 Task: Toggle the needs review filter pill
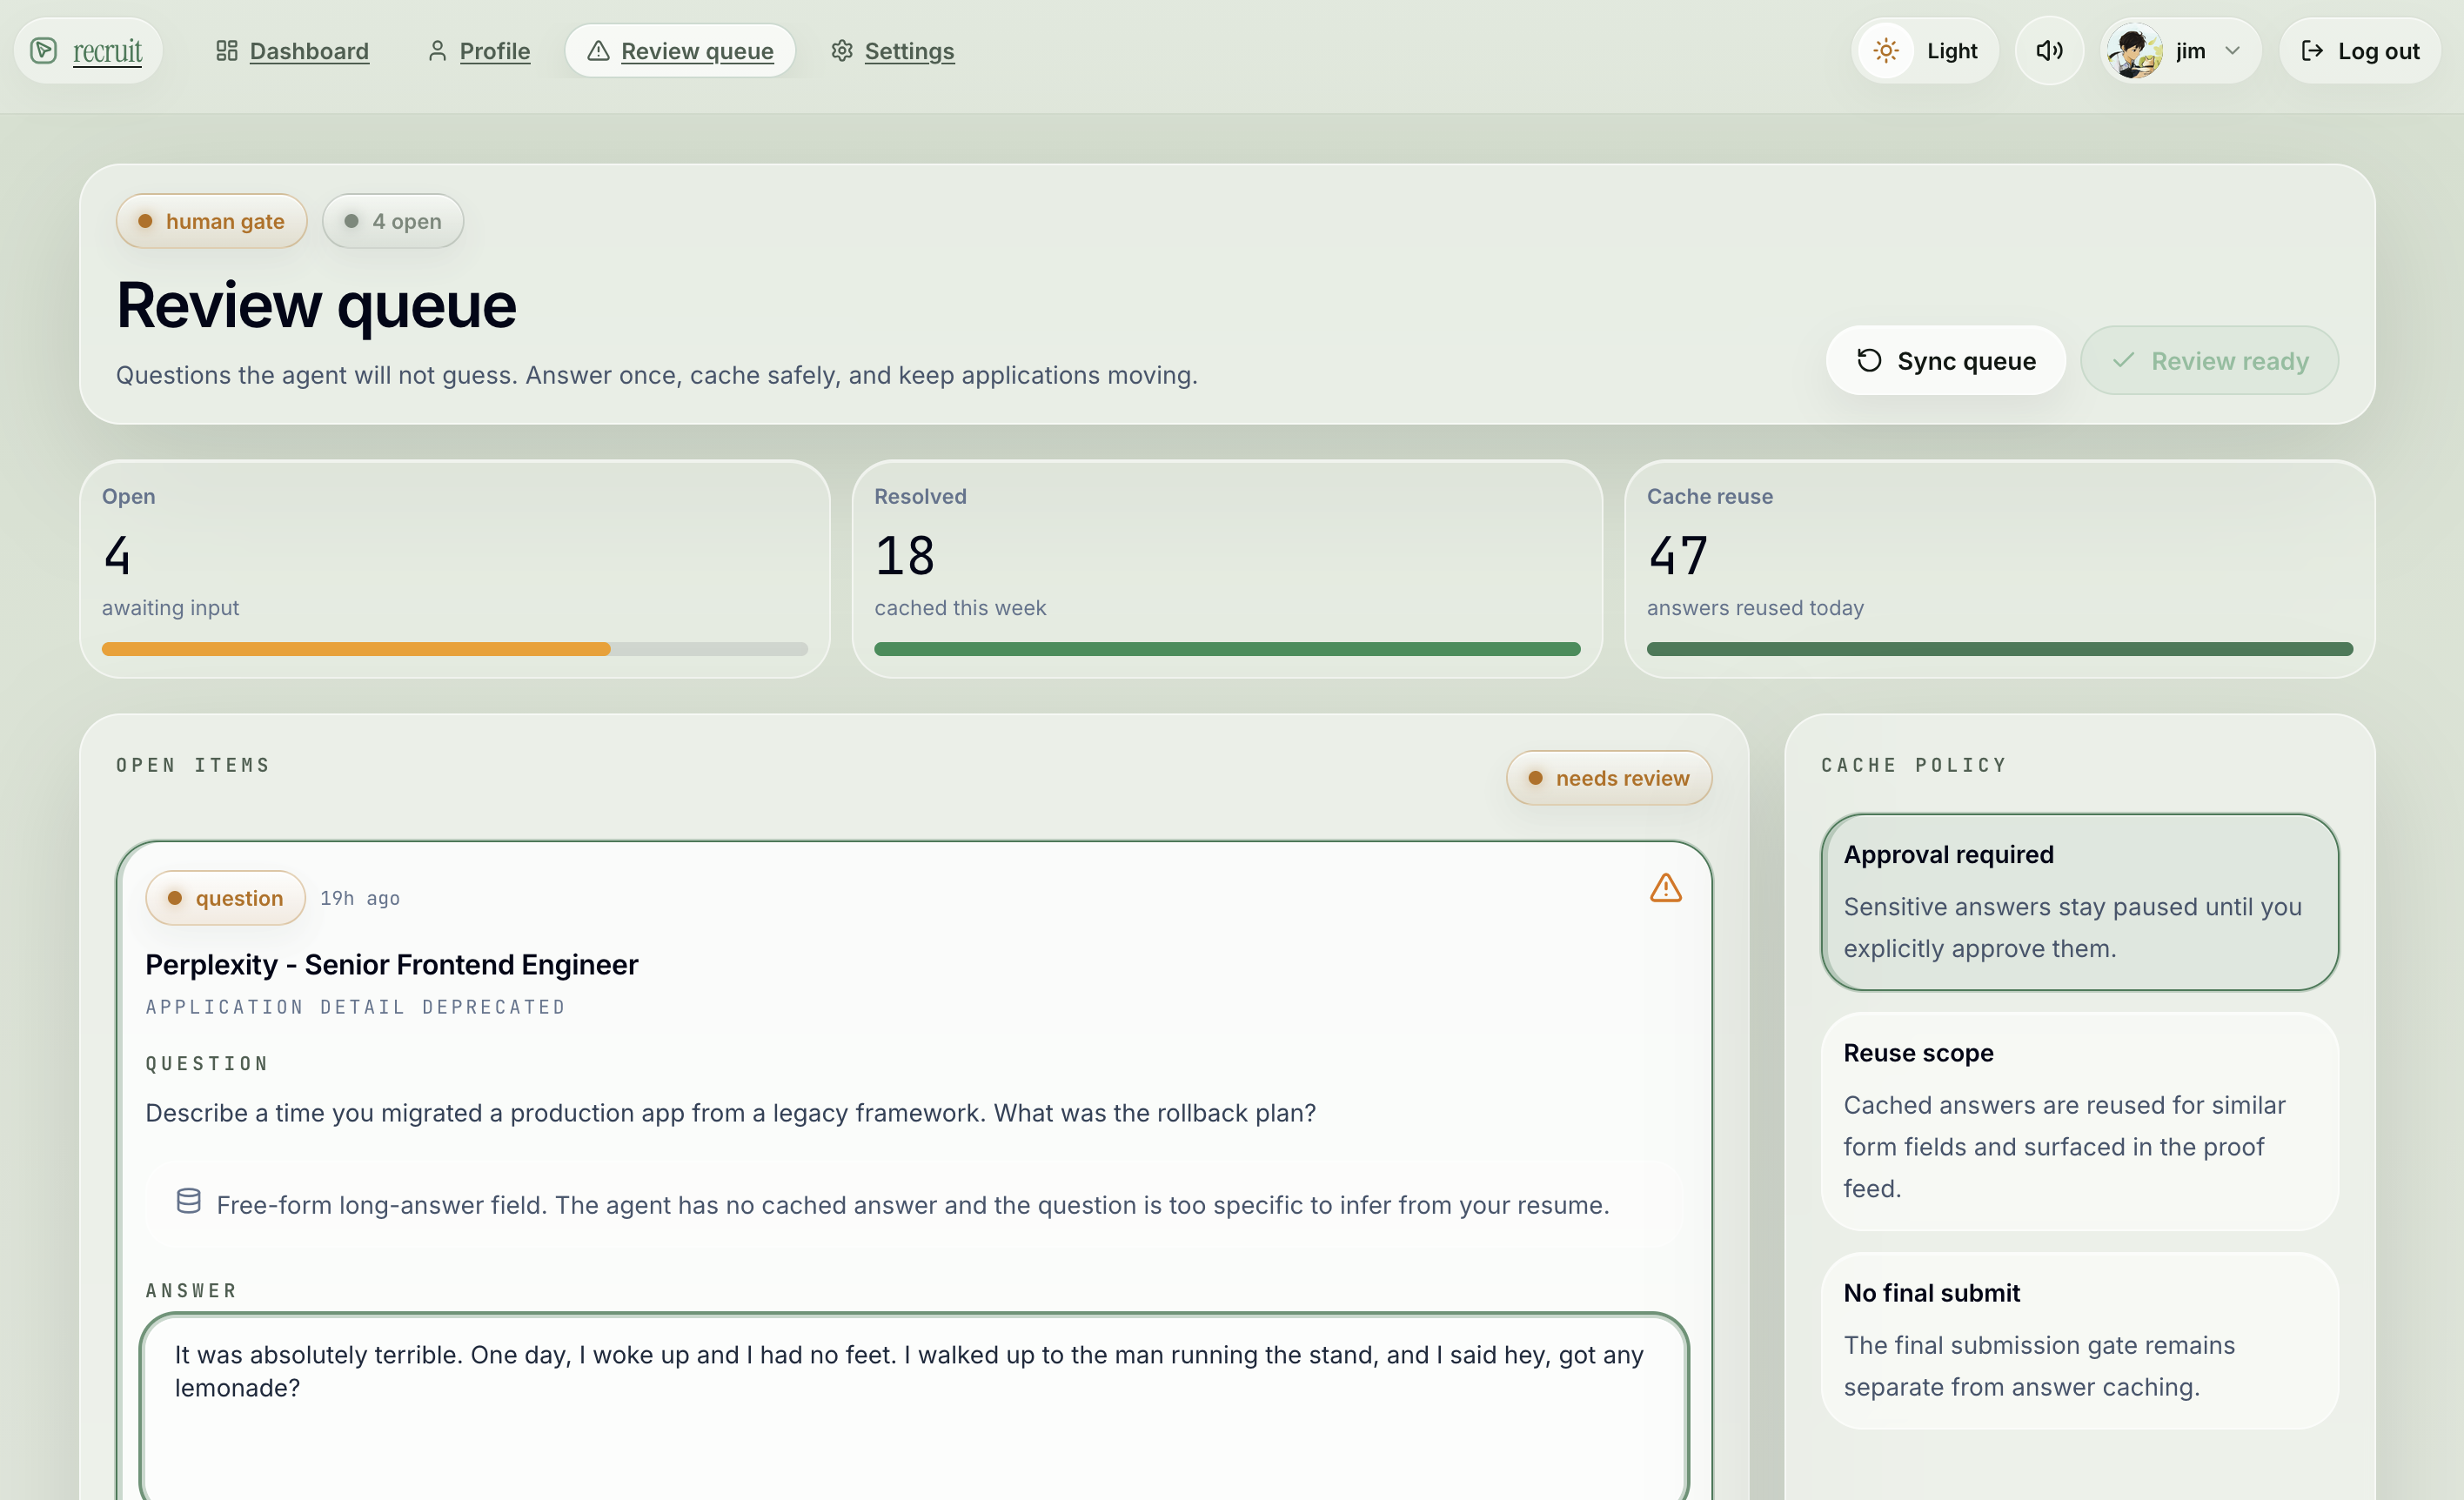coord(1609,778)
